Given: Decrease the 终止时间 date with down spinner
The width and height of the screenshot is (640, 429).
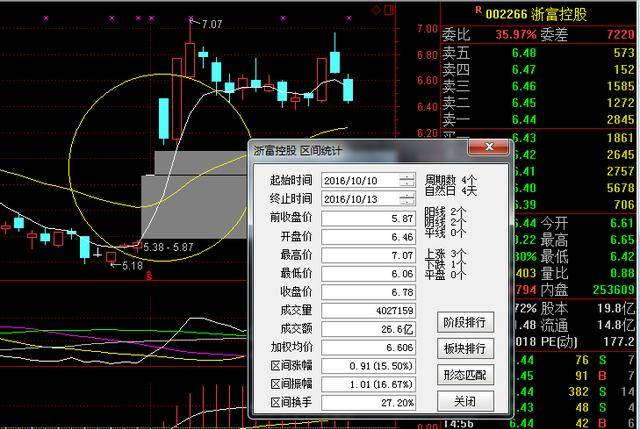Looking at the screenshot, I should [x=407, y=202].
